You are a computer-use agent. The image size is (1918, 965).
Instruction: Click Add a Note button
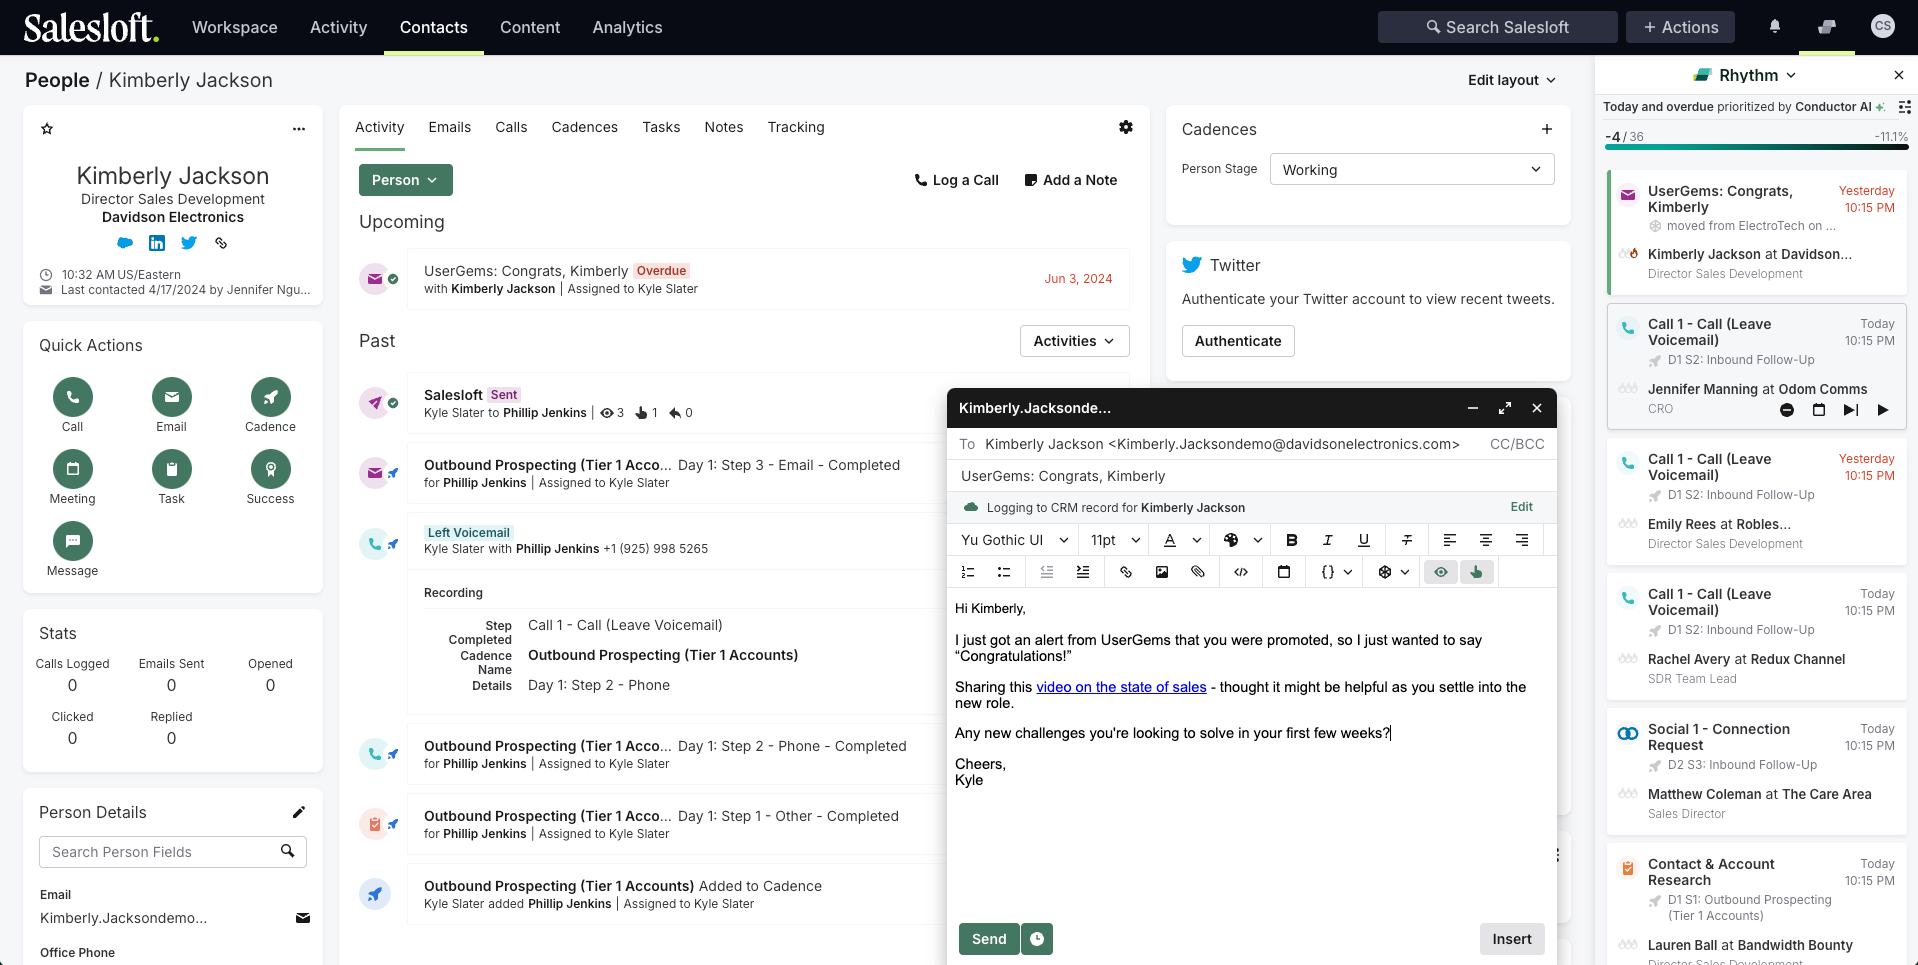coord(1071,180)
